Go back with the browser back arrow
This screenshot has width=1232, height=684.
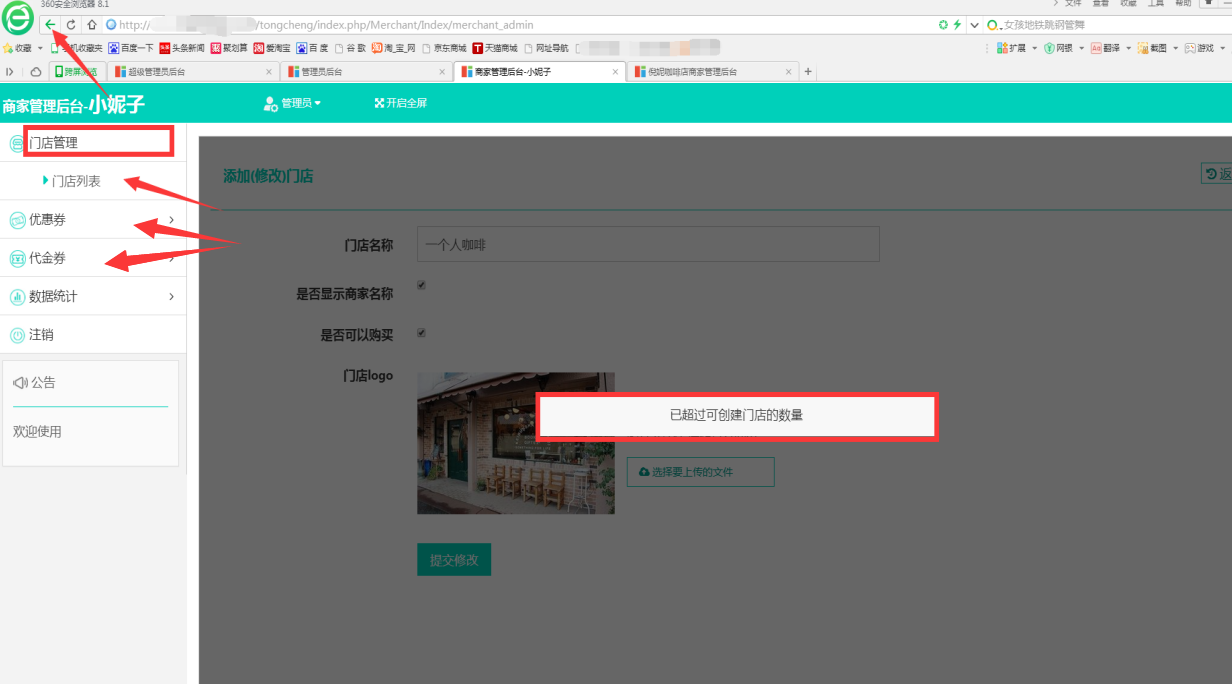[50, 24]
